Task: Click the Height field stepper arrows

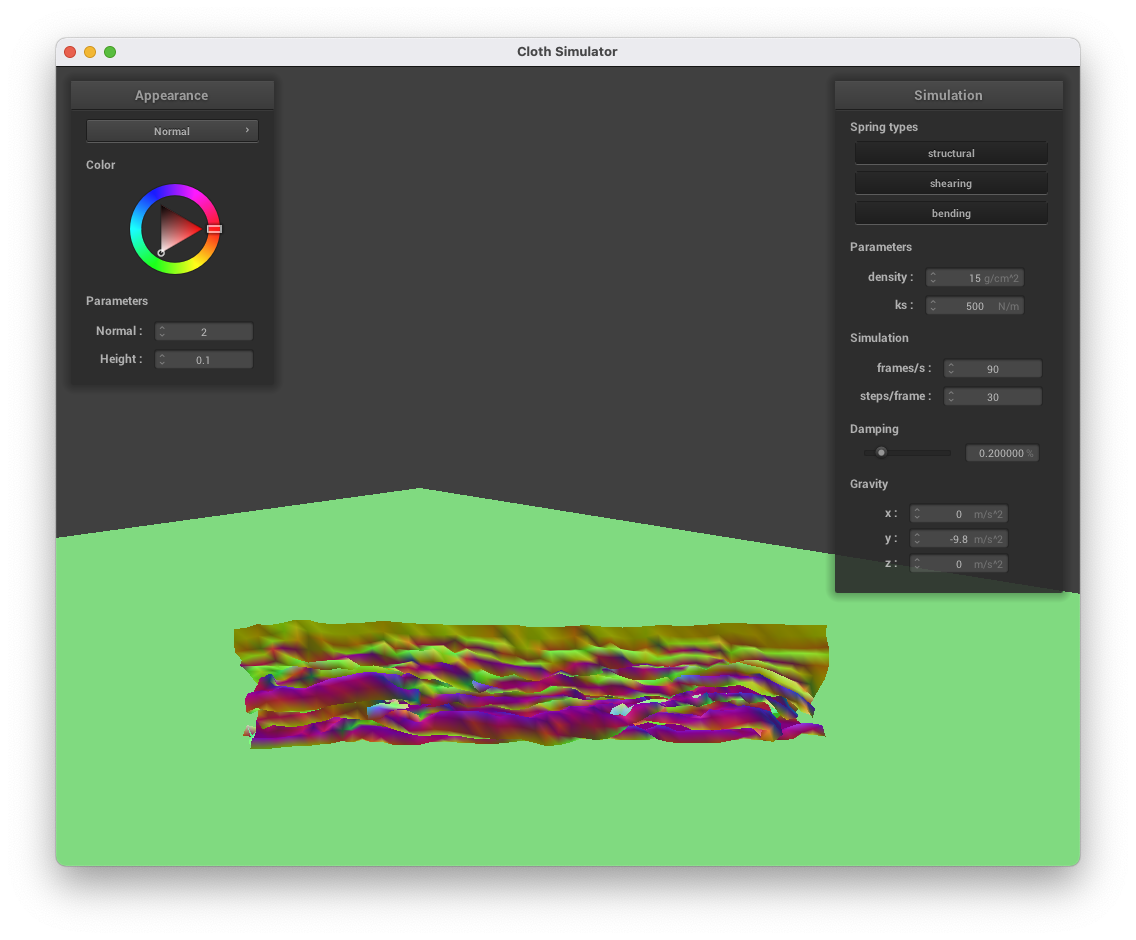Action: (162, 360)
